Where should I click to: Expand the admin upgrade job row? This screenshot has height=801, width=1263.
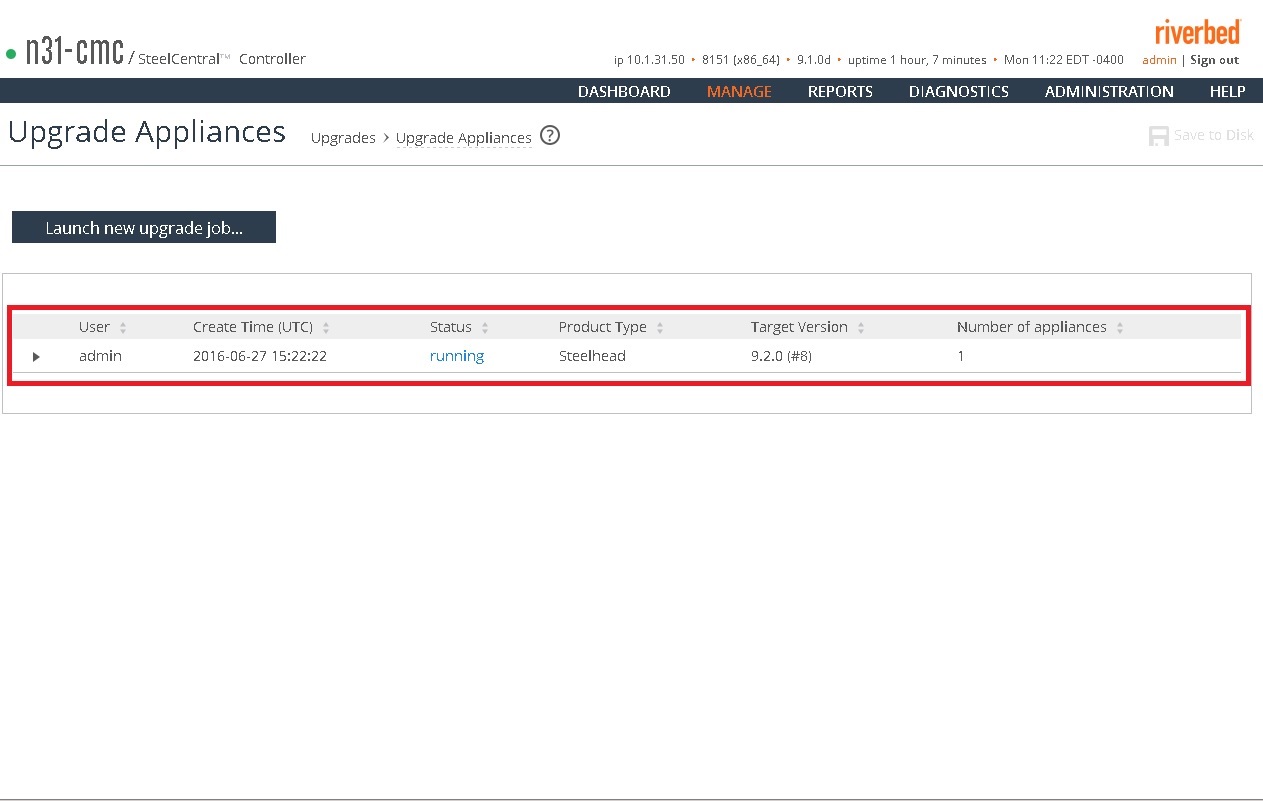point(36,357)
